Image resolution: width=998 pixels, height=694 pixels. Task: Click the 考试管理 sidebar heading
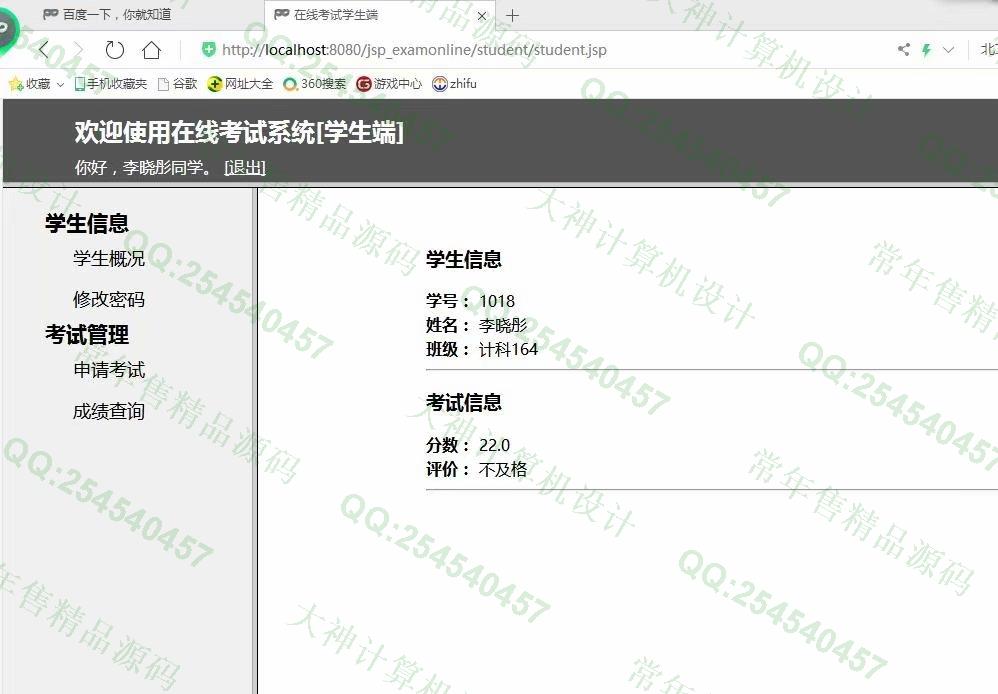click(87, 335)
